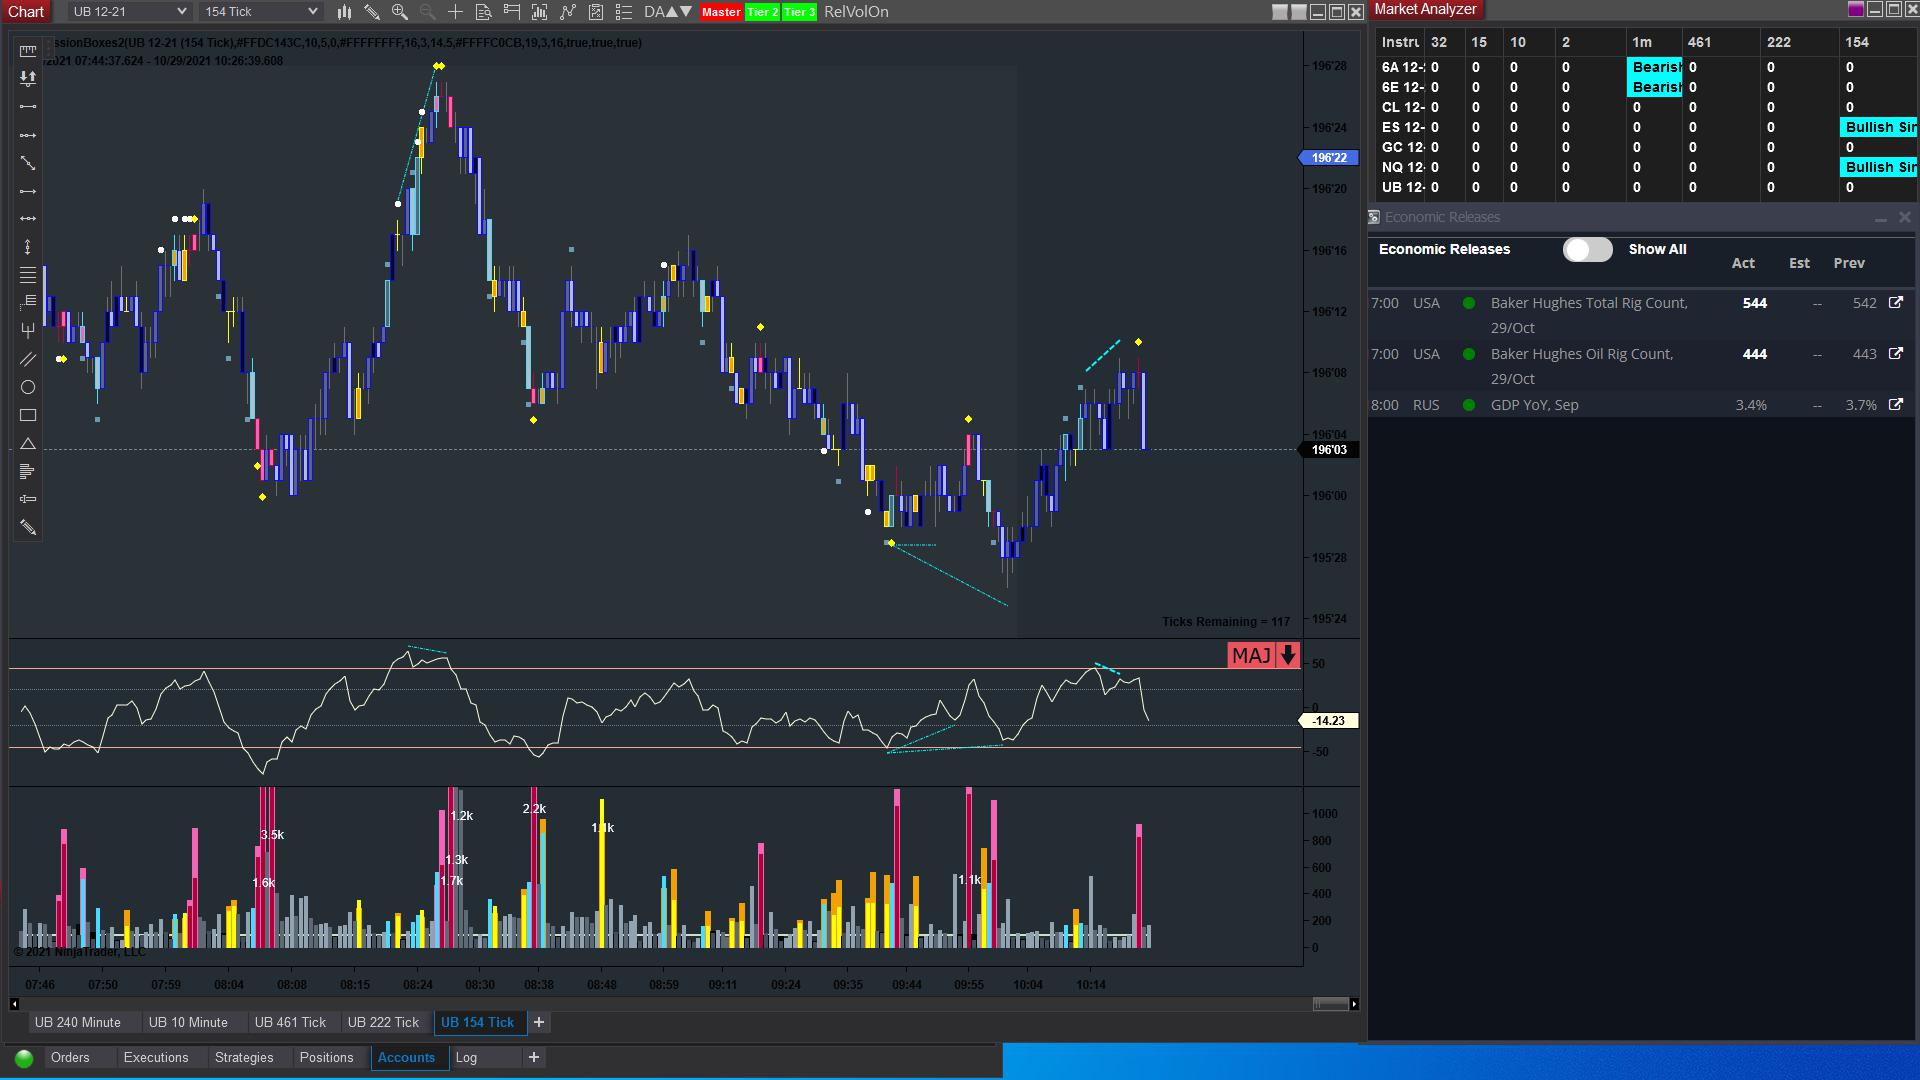Click the DA label in chart toolbar
This screenshot has width=1920, height=1080.
coord(655,12)
